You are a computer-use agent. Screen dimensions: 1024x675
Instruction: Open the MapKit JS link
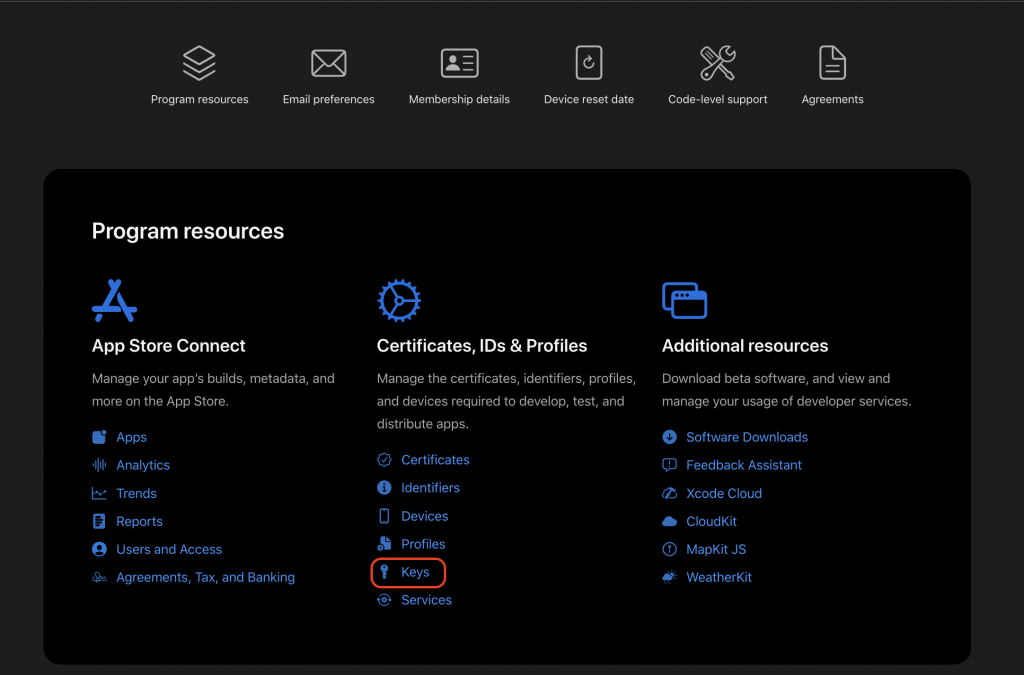(716, 550)
